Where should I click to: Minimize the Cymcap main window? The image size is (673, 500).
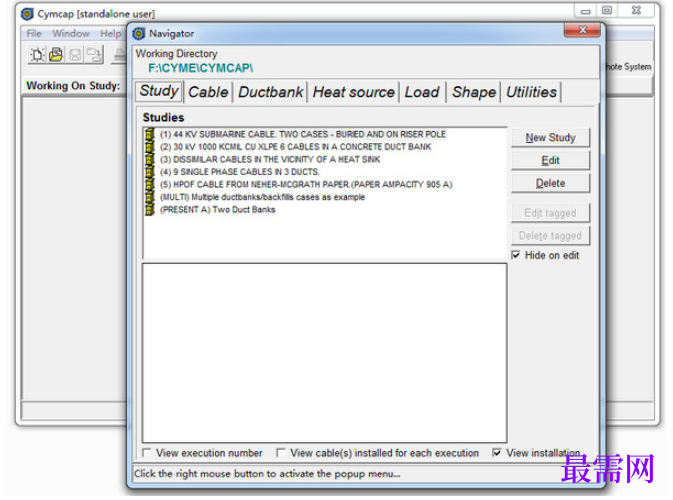pyautogui.click(x=585, y=11)
